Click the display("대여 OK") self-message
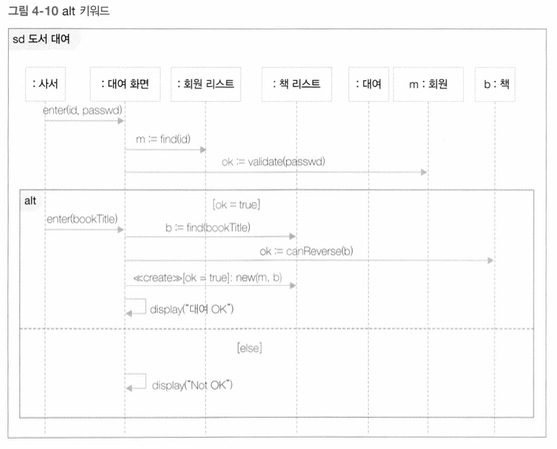 (x=192, y=309)
